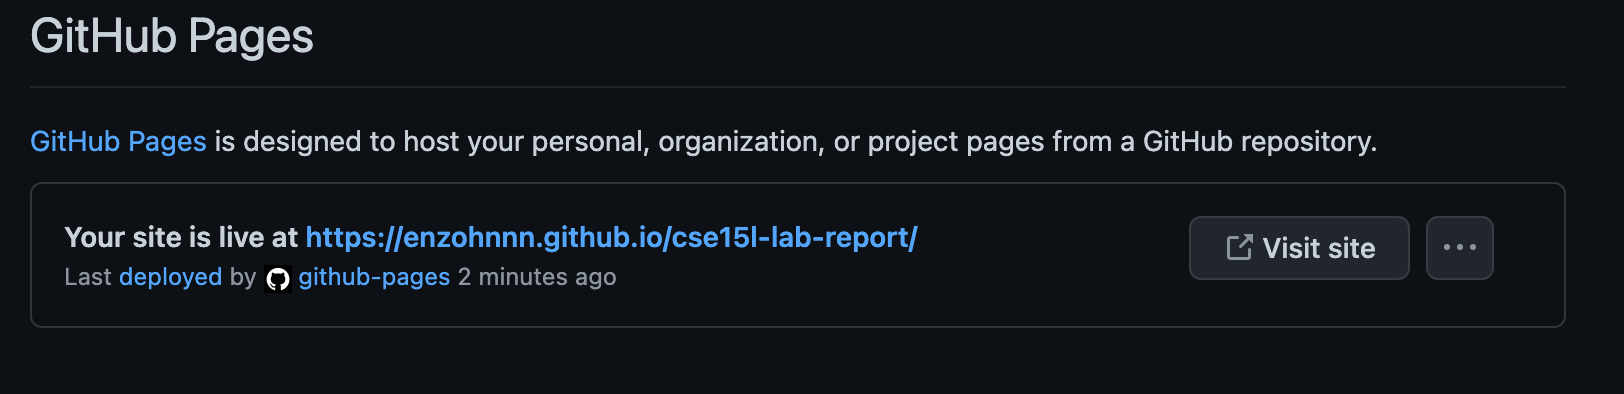Click the "2 minutes ago" timestamp
This screenshot has height=394, width=1624.
537,277
